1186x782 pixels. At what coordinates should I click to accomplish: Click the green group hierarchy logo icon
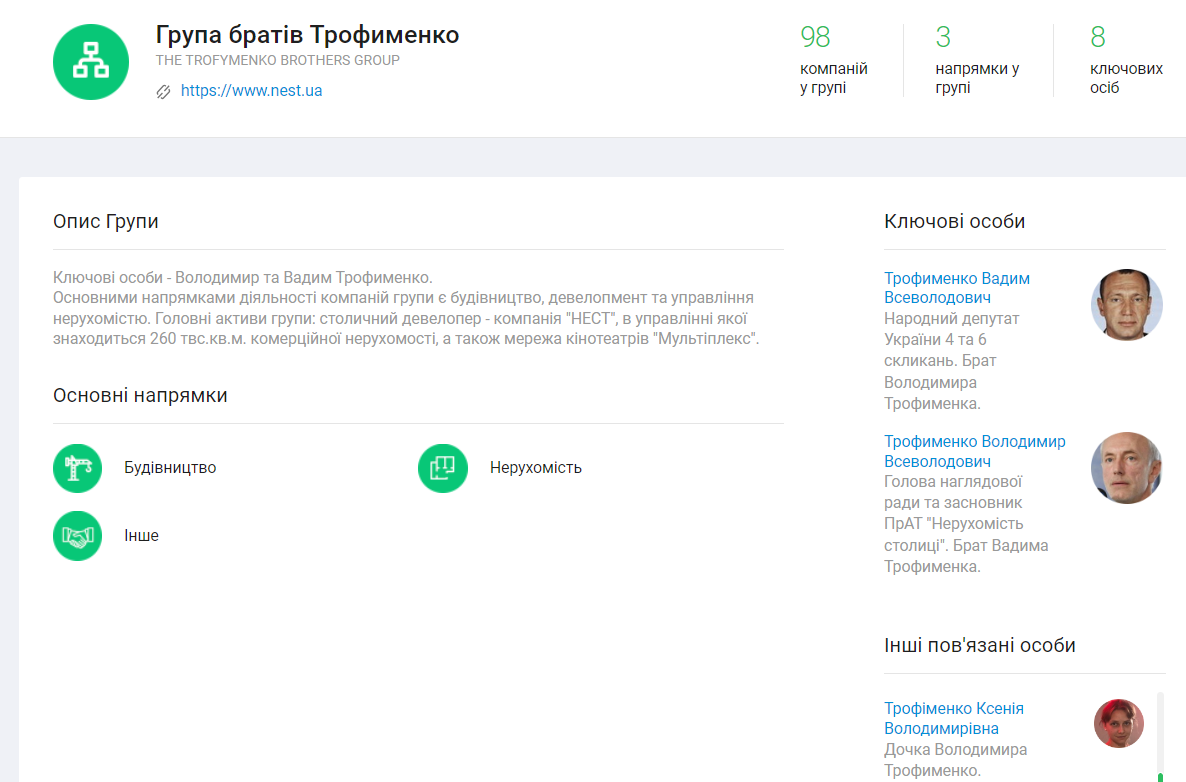[91, 62]
